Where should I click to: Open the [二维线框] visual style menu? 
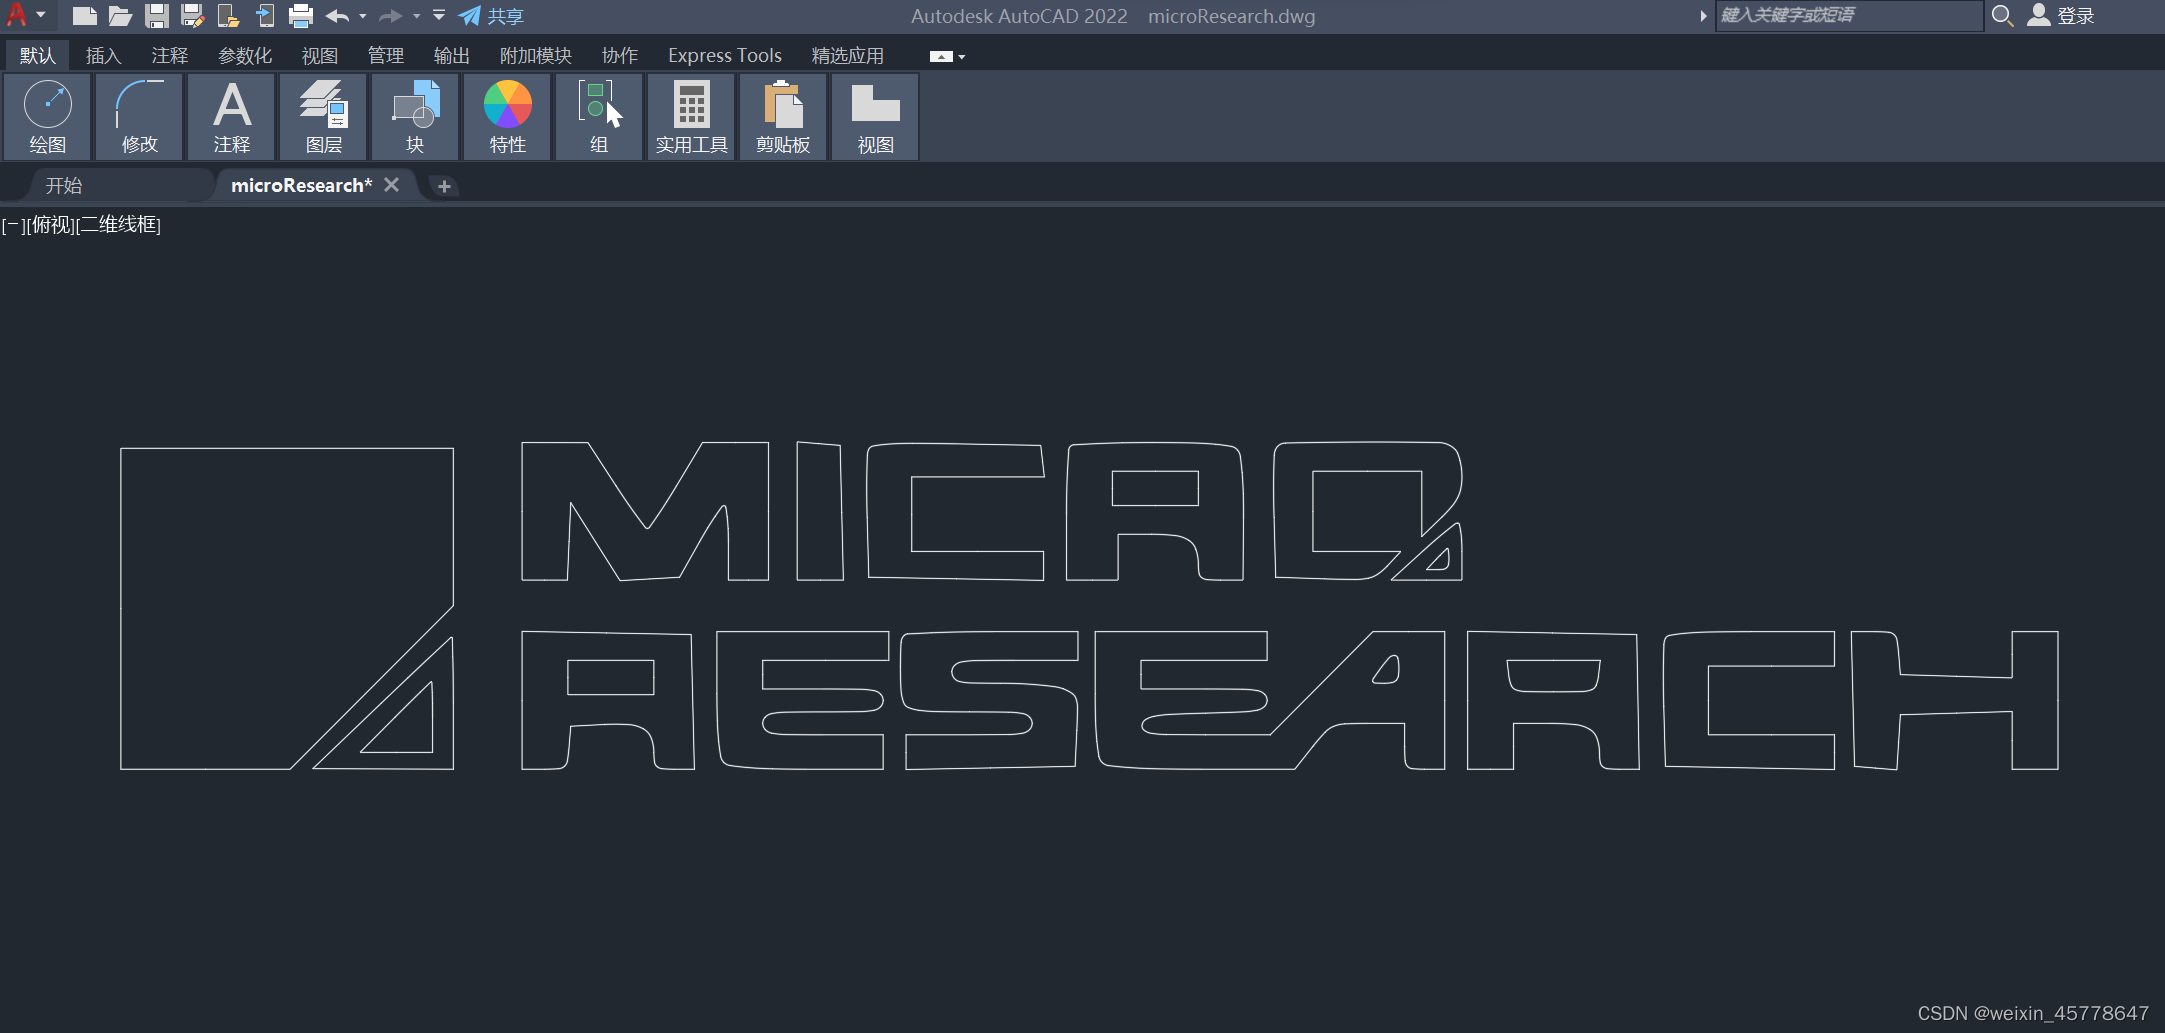pyautogui.click(x=119, y=225)
